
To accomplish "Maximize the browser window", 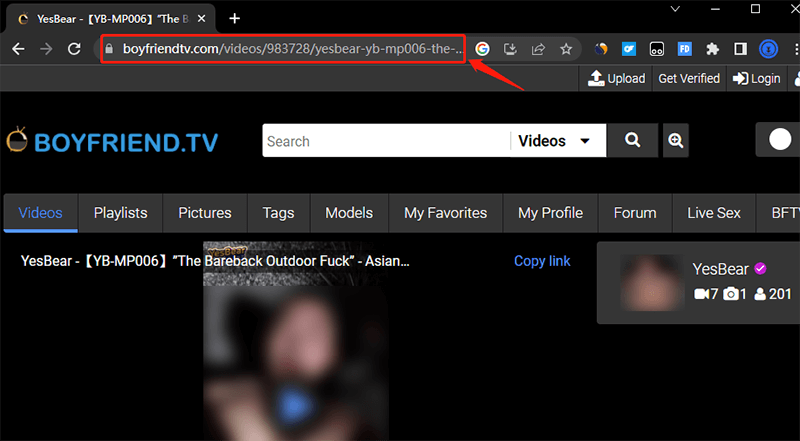I will pos(756,9).
